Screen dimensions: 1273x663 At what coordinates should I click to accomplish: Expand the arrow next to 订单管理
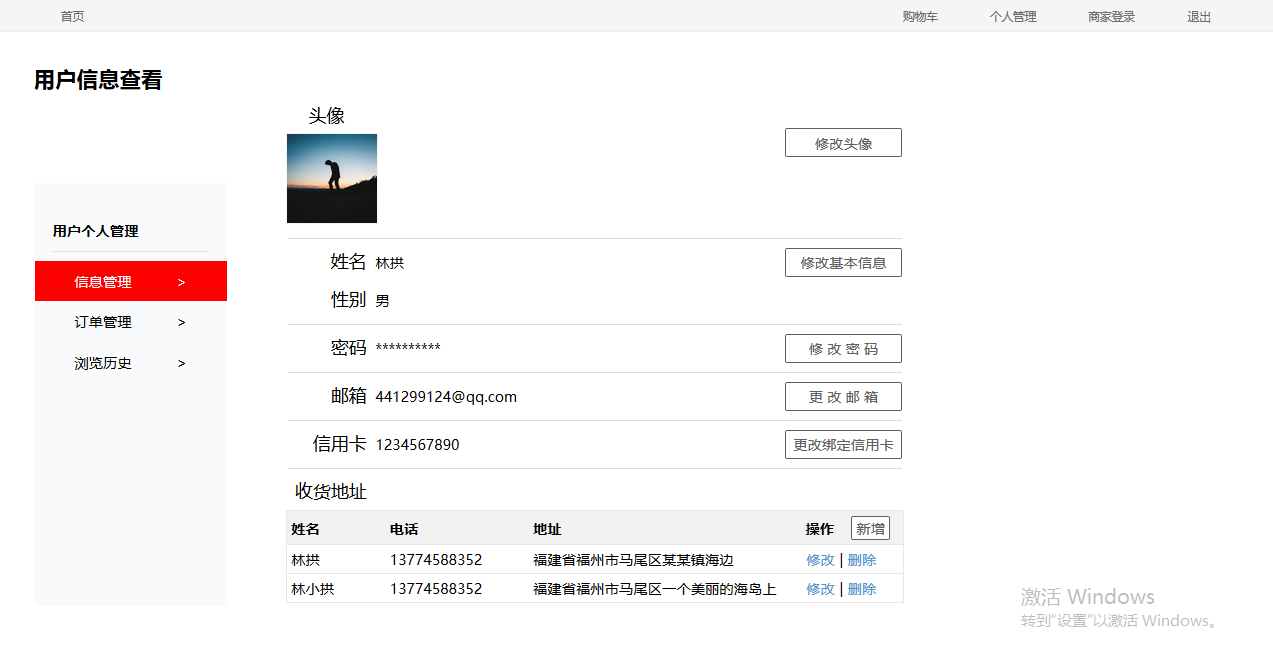pos(181,322)
